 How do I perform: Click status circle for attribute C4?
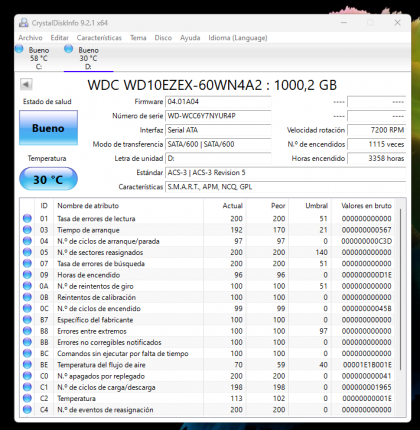tap(27, 410)
